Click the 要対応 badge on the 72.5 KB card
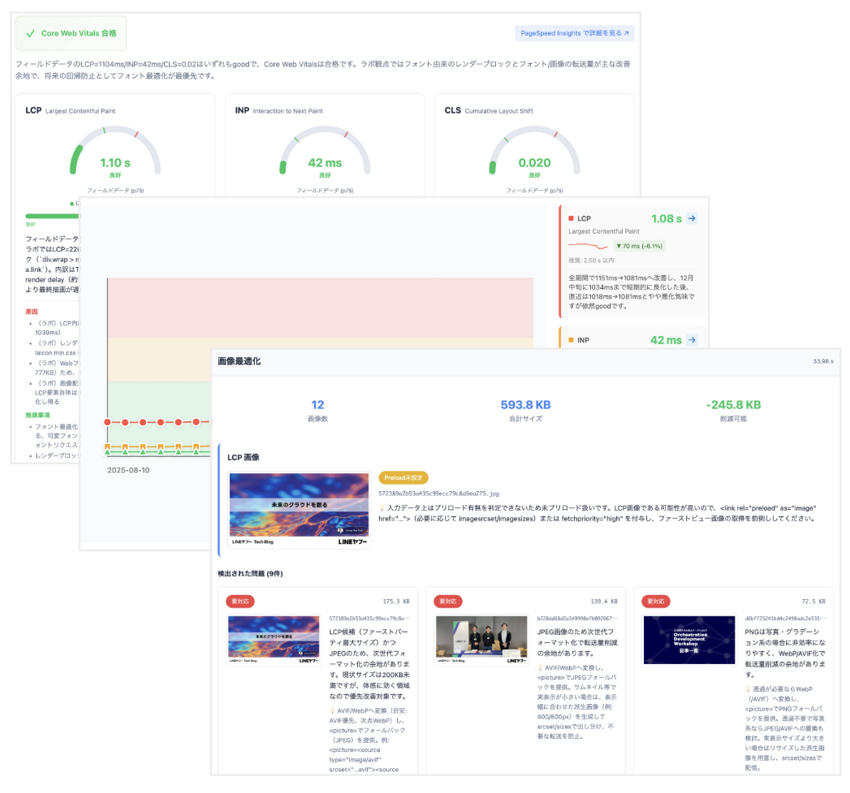 click(656, 601)
